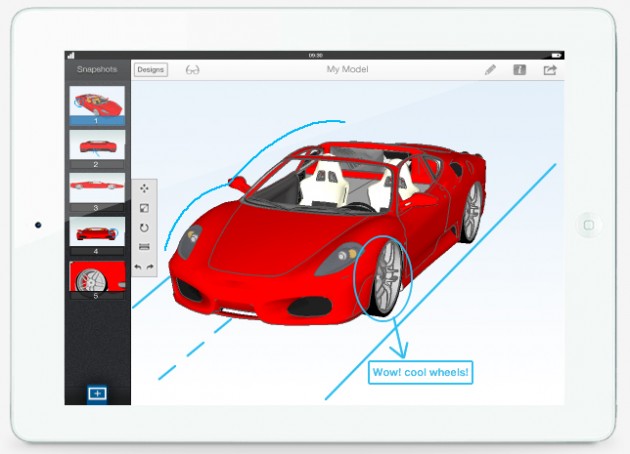Select the zoom/fit view tool
This screenshot has width=630, height=454.
point(144,208)
